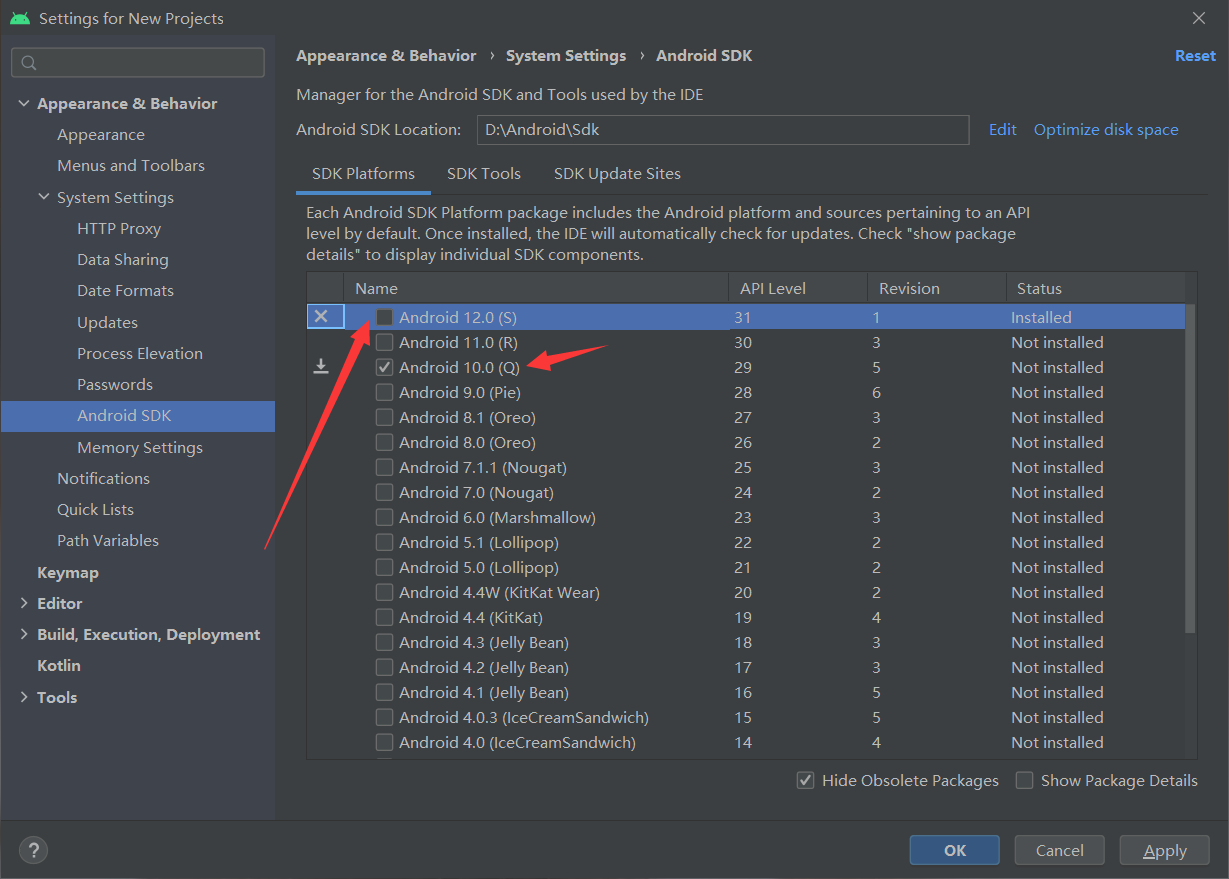Open Menus and Toolbars settings

[x=131, y=165]
